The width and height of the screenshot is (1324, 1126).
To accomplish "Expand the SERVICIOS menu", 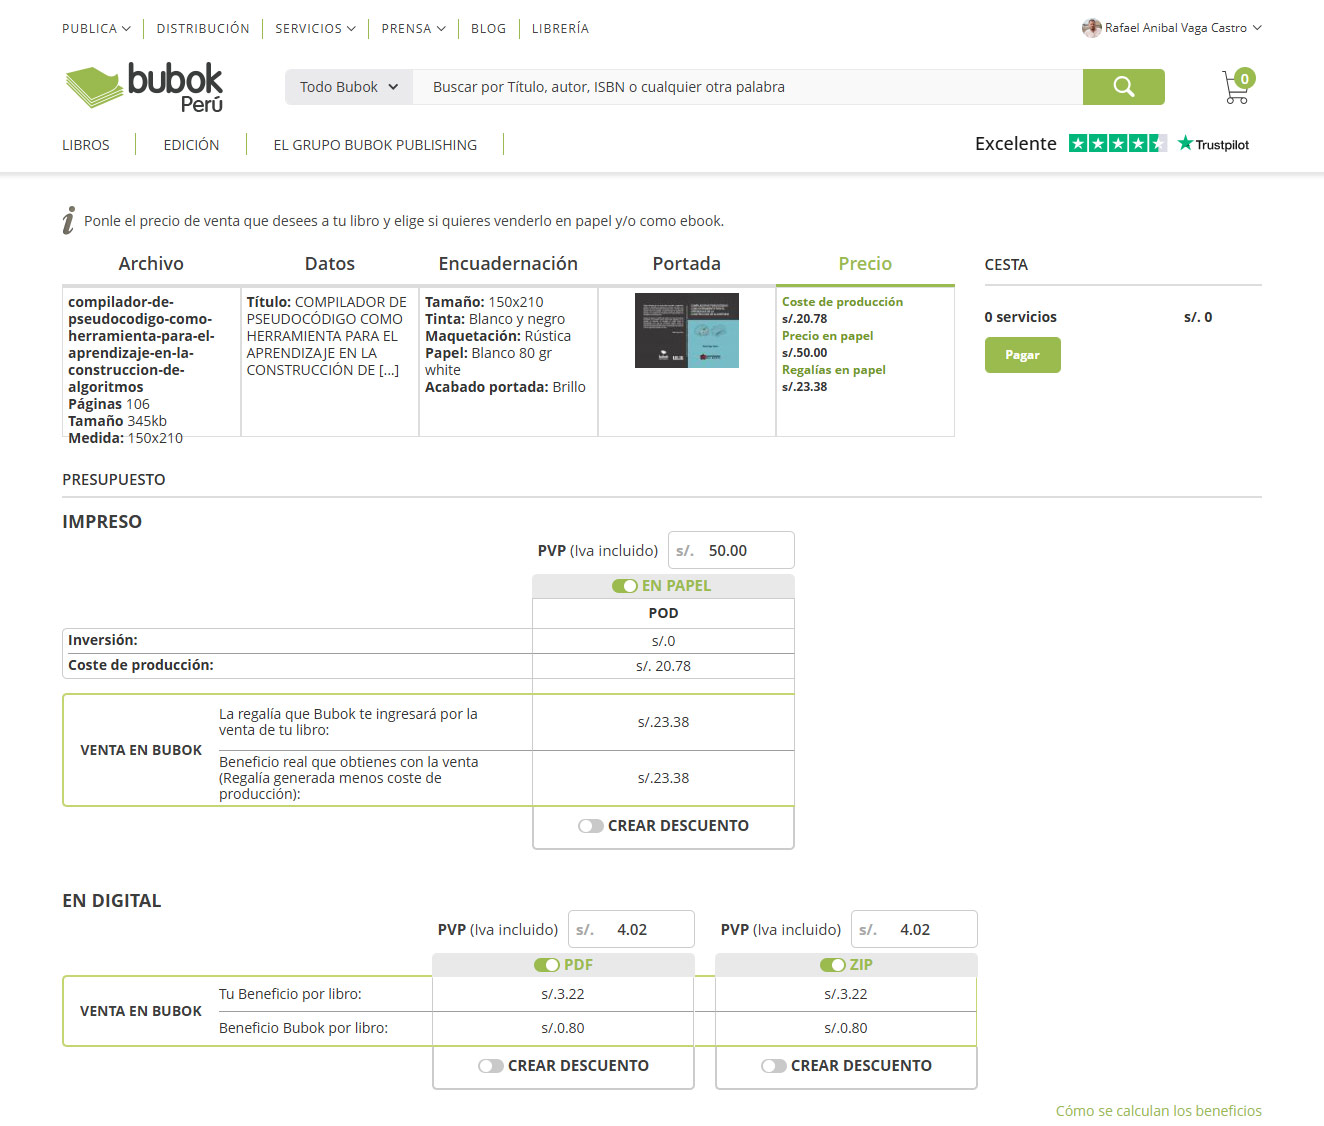I will 315,28.
